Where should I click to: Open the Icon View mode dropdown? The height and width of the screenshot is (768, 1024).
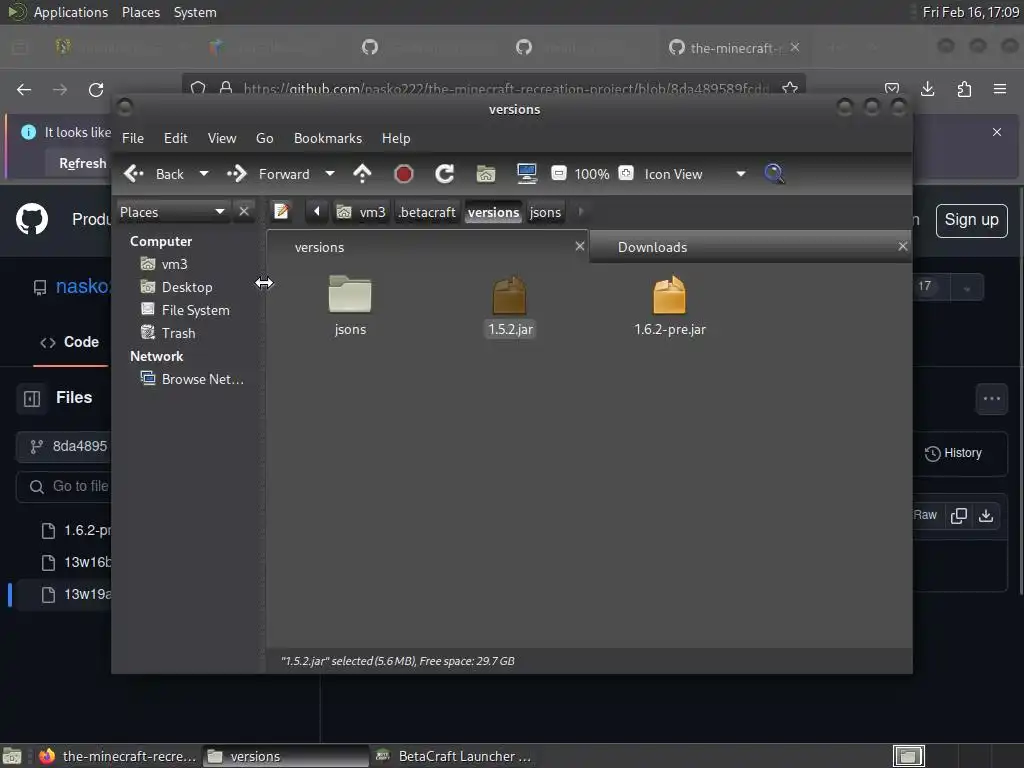pos(696,174)
